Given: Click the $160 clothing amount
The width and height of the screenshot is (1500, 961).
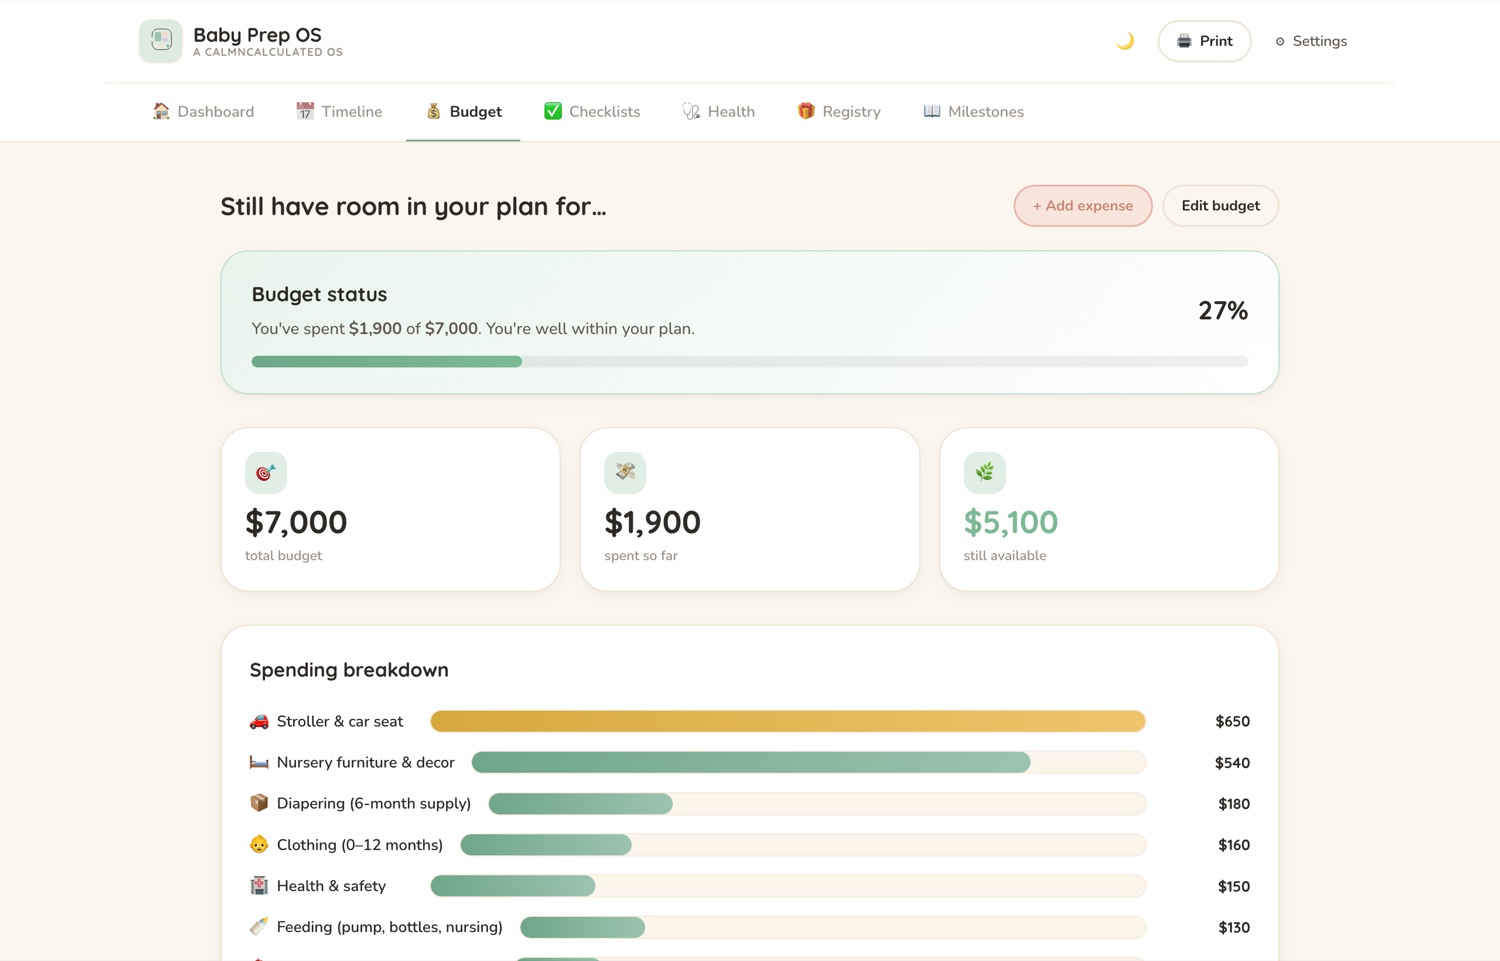Looking at the screenshot, I should pyautogui.click(x=1234, y=845).
